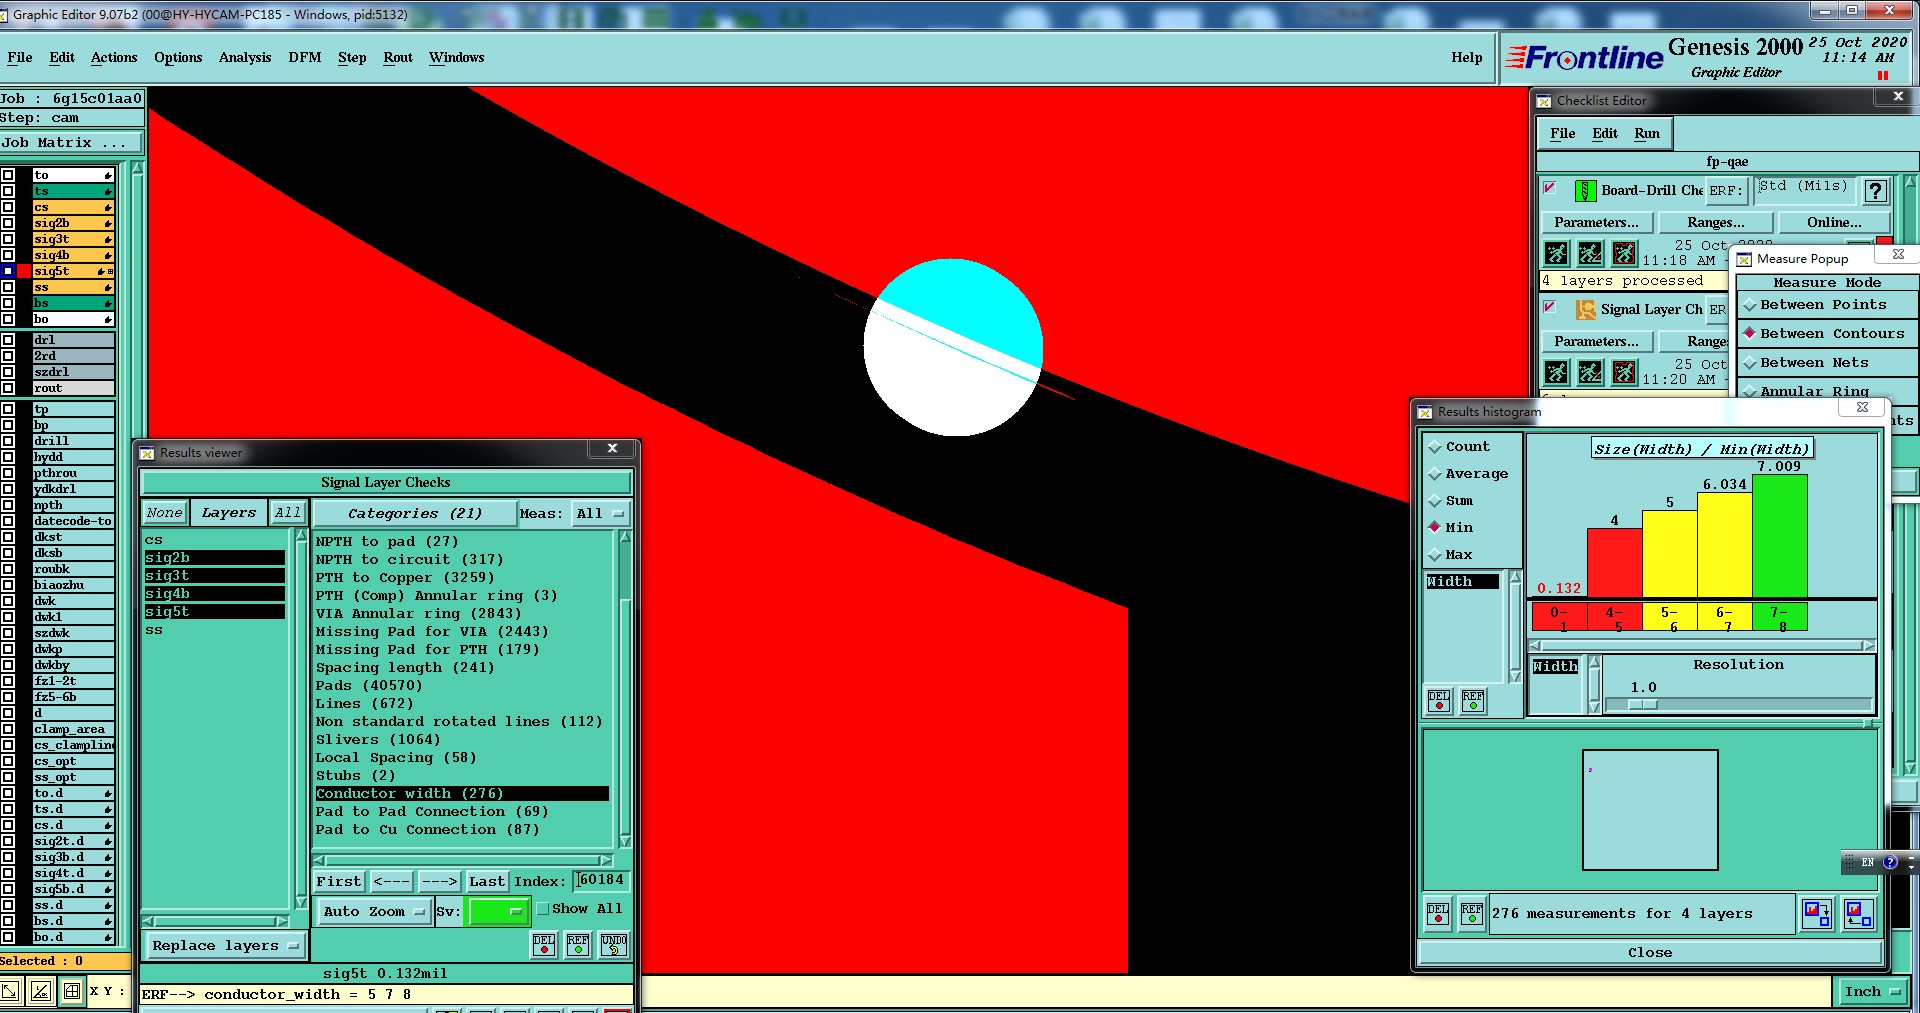The height and width of the screenshot is (1013, 1920).
Task: Open Edit menu in Checklist Editor
Action: pyautogui.click(x=1605, y=134)
